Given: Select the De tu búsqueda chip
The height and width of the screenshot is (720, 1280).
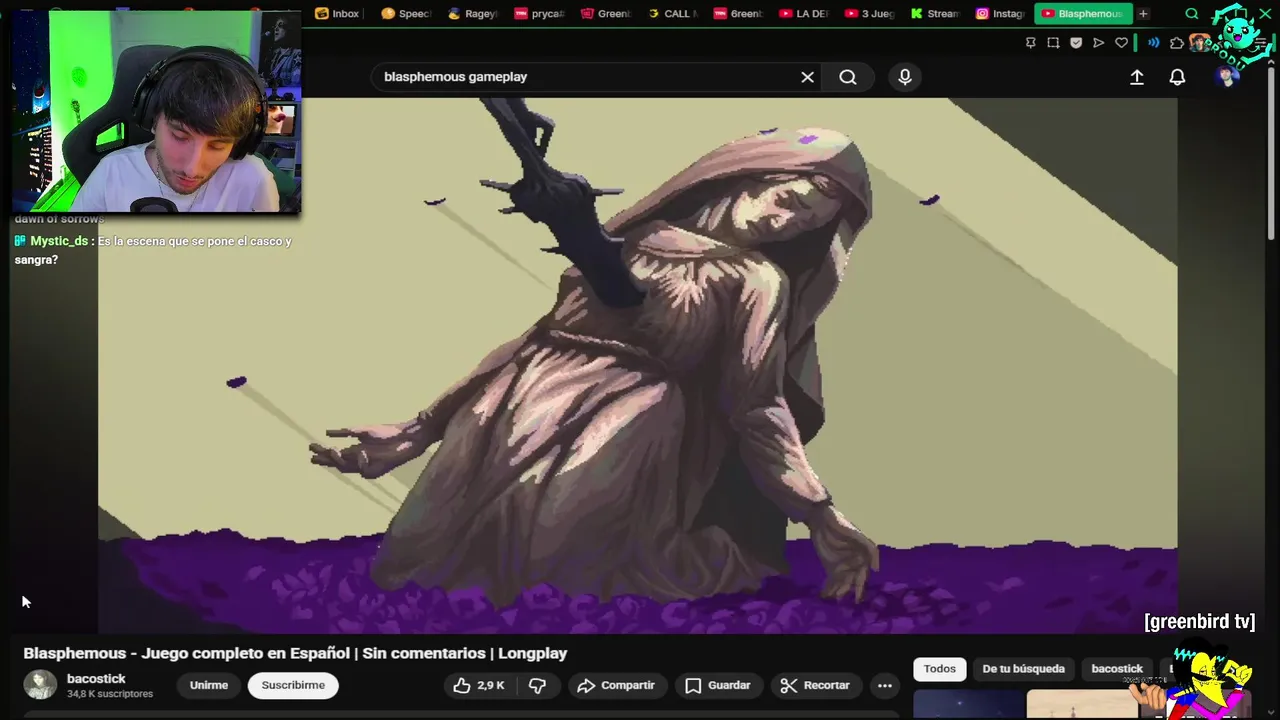Looking at the screenshot, I should tap(1023, 669).
